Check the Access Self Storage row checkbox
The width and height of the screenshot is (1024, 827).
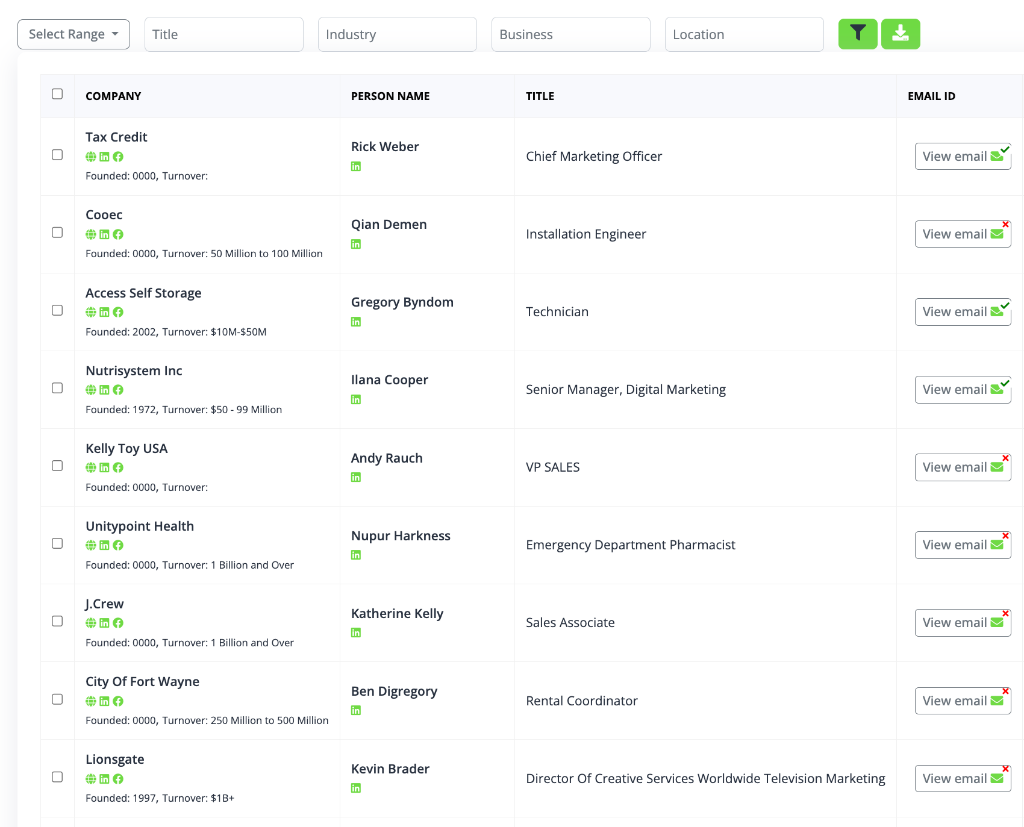pyautogui.click(x=57, y=310)
